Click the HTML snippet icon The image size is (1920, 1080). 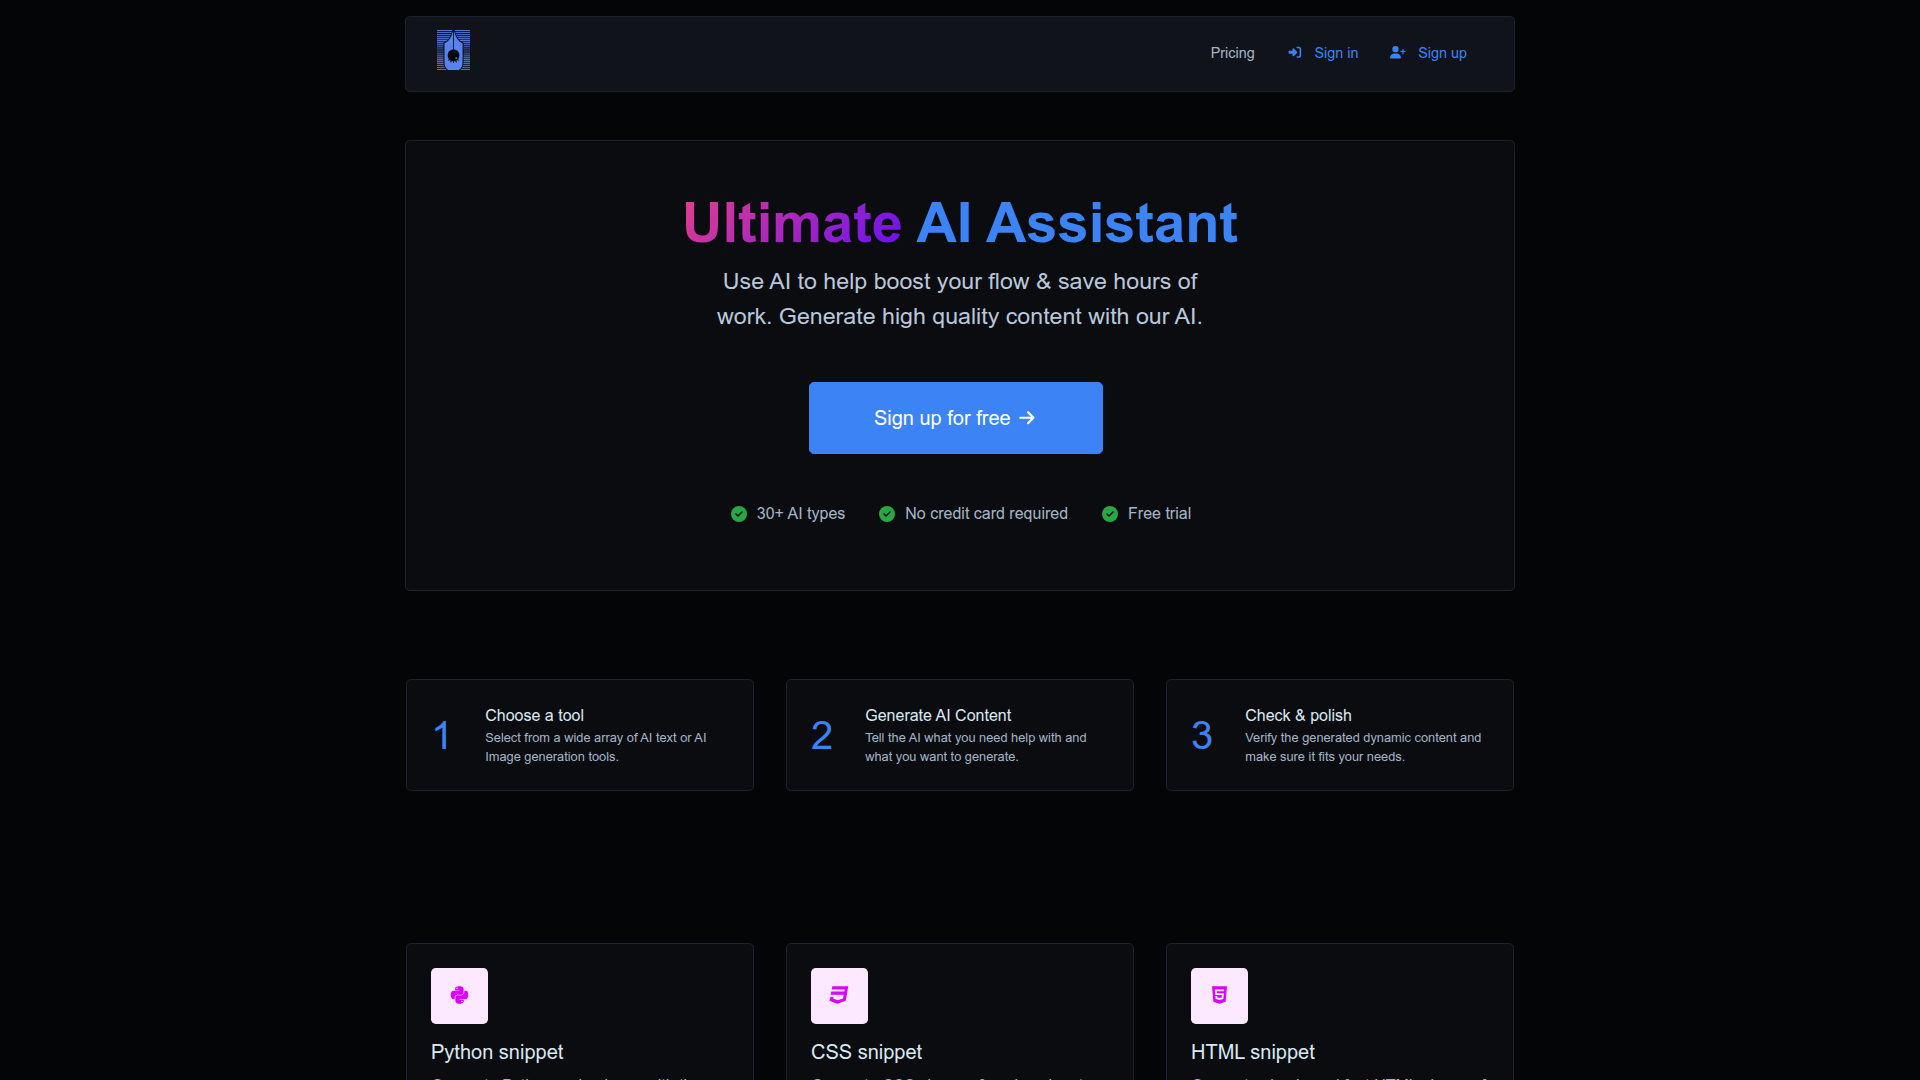pyautogui.click(x=1219, y=995)
